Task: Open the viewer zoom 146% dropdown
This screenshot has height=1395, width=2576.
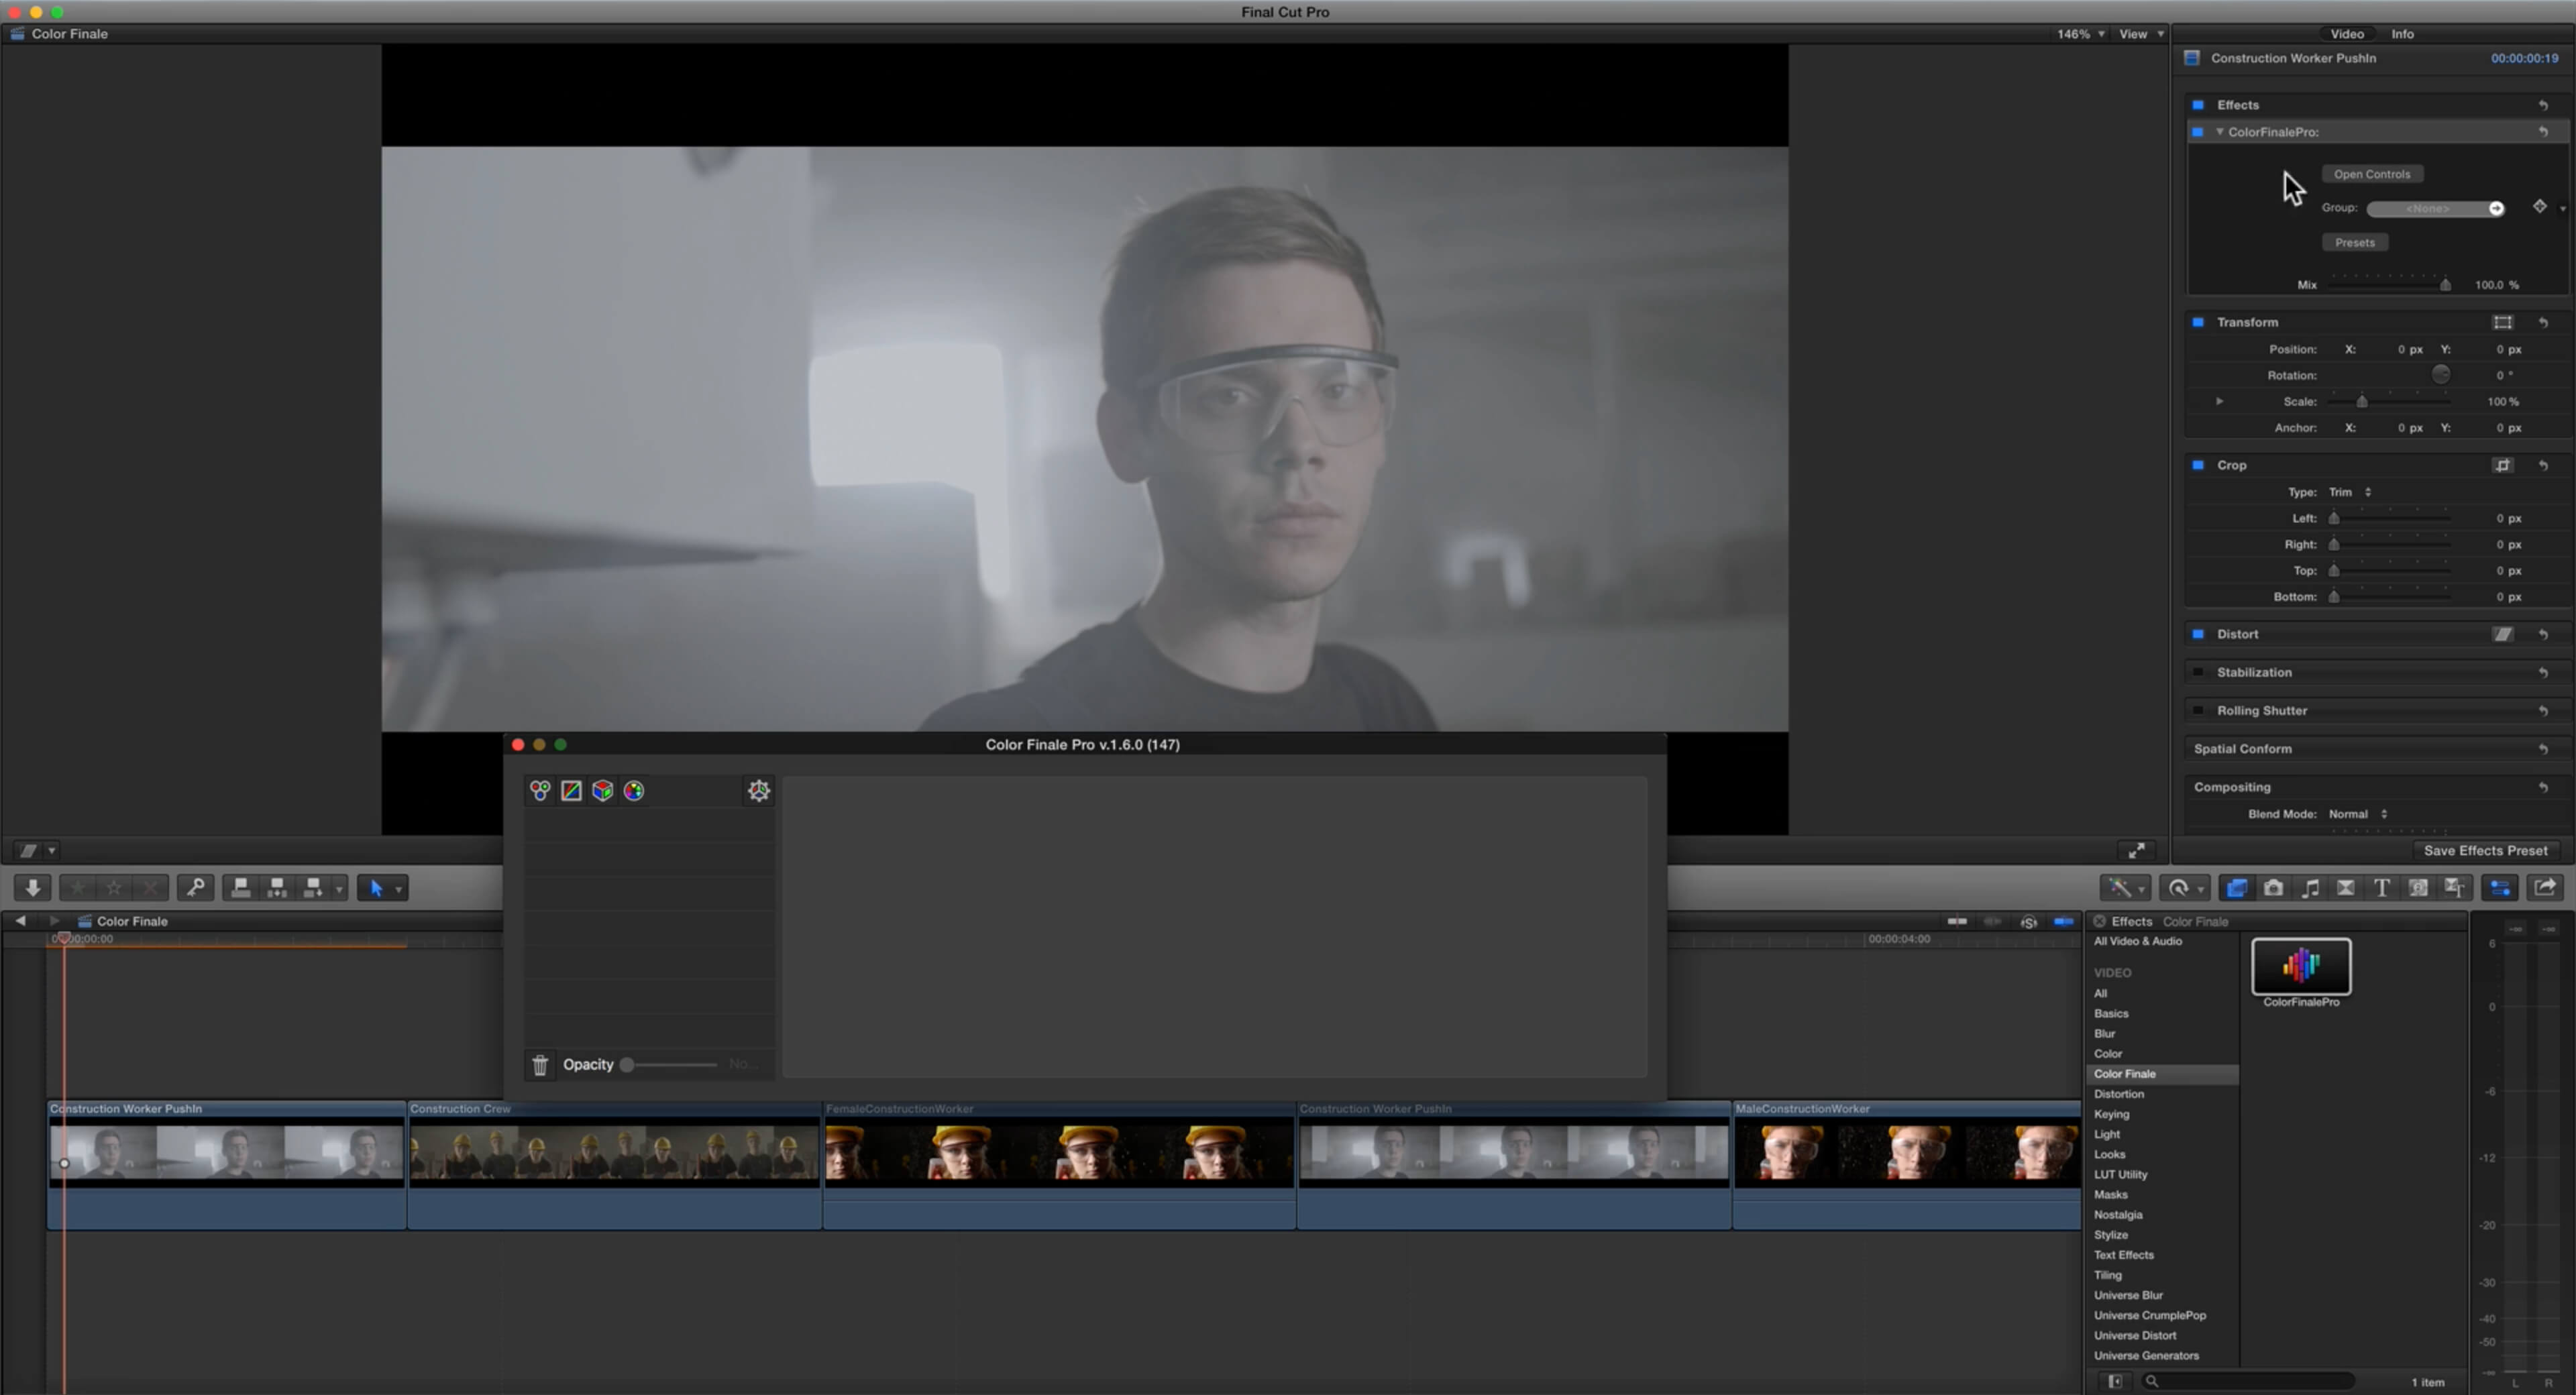Action: 2081,34
